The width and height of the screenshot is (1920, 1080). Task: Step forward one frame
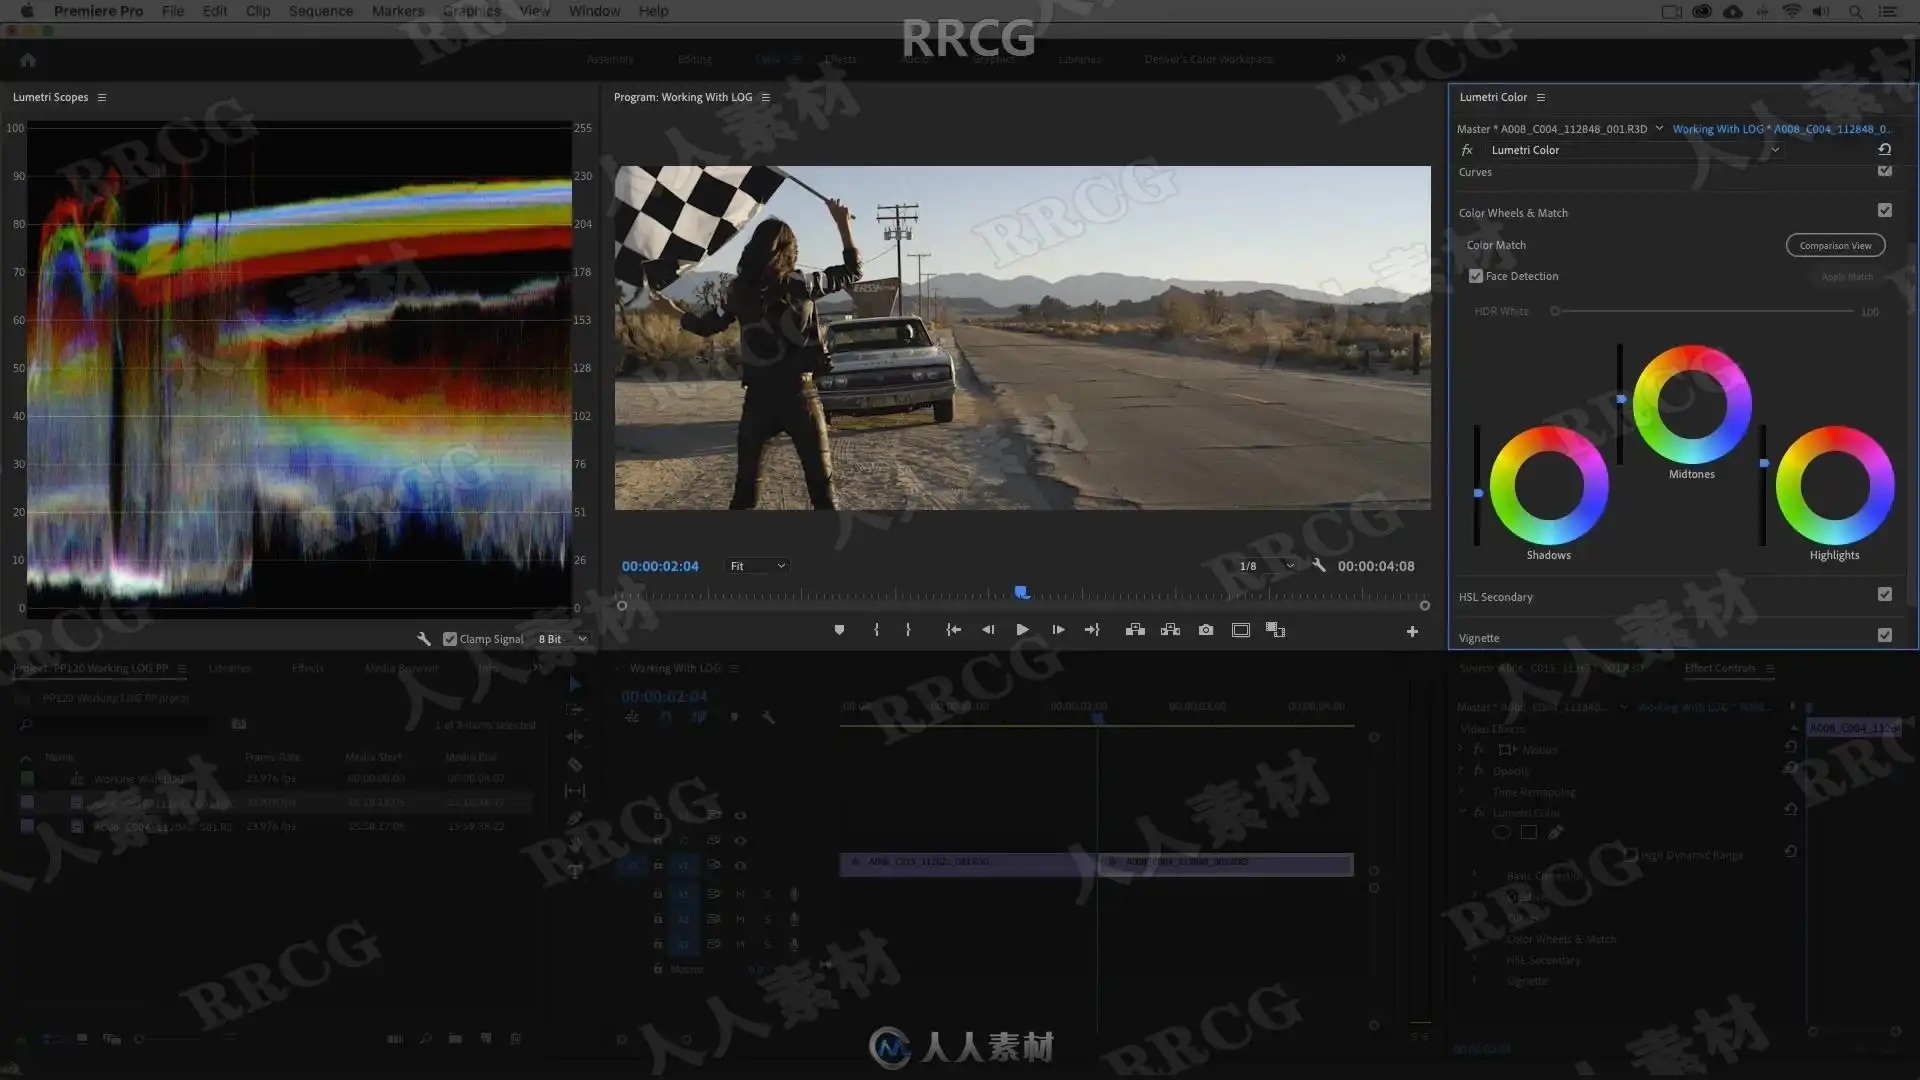click(x=1058, y=630)
